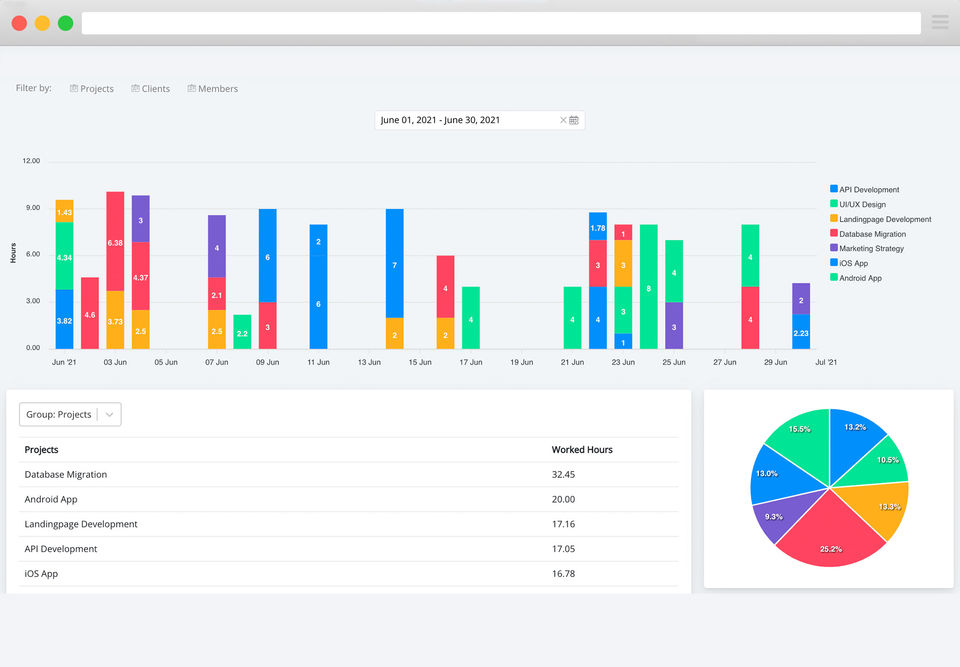Toggle Marketing Strategy legend entry
Screen dimensions: 960x667
[866, 248]
